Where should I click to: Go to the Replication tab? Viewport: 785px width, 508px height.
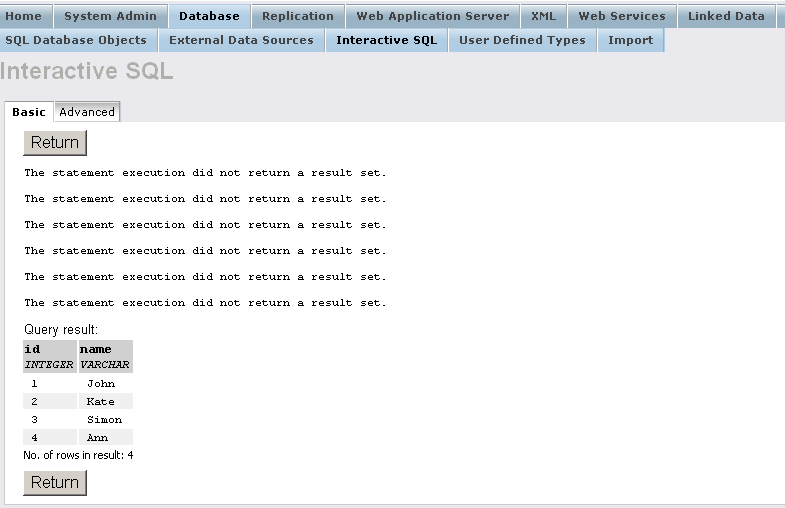pyautogui.click(x=297, y=16)
